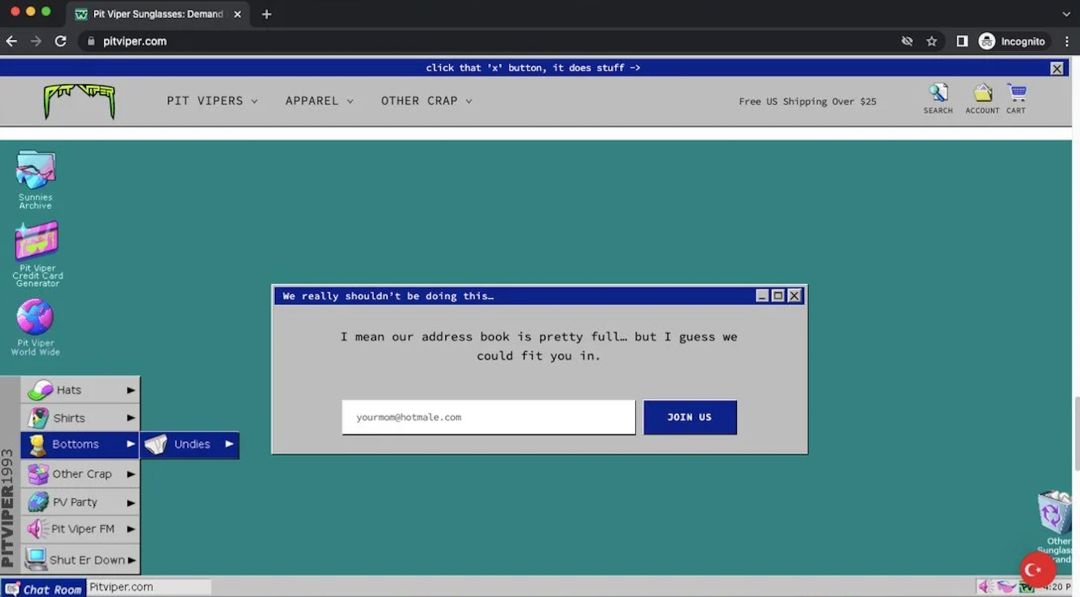Dismiss the top announcement banner with x
1080x597 pixels.
tap(1057, 68)
